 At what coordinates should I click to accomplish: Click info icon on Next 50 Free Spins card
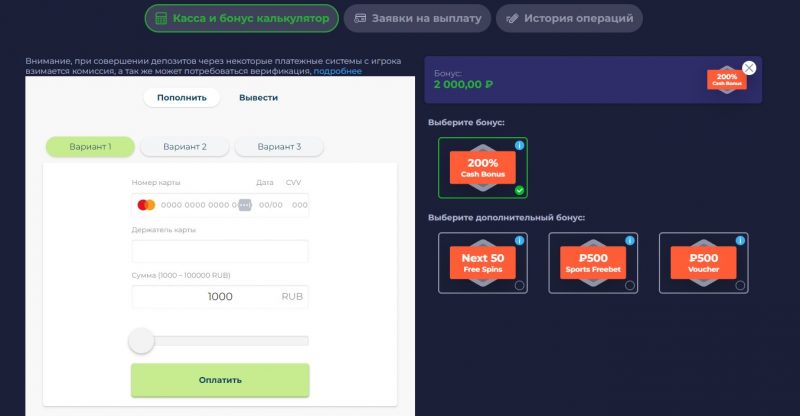[518, 241]
